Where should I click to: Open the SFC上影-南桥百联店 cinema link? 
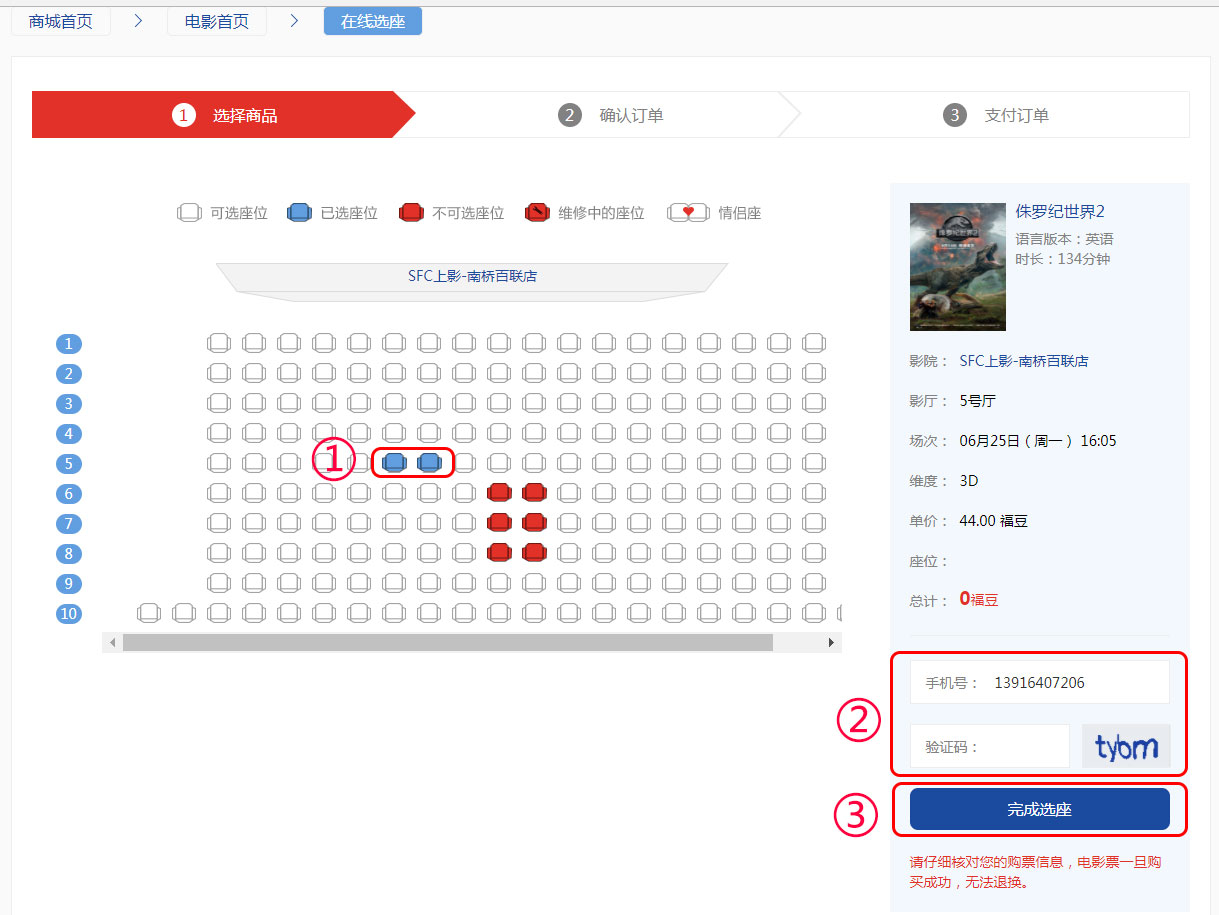tap(1023, 361)
